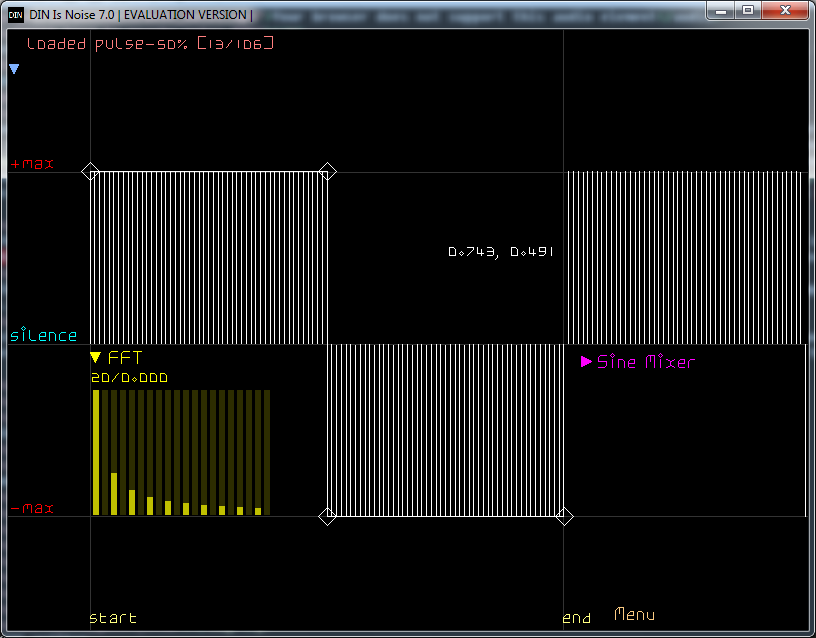Maximize the DIN Is Noise window
816x638 pixels.
(x=748, y=10)
